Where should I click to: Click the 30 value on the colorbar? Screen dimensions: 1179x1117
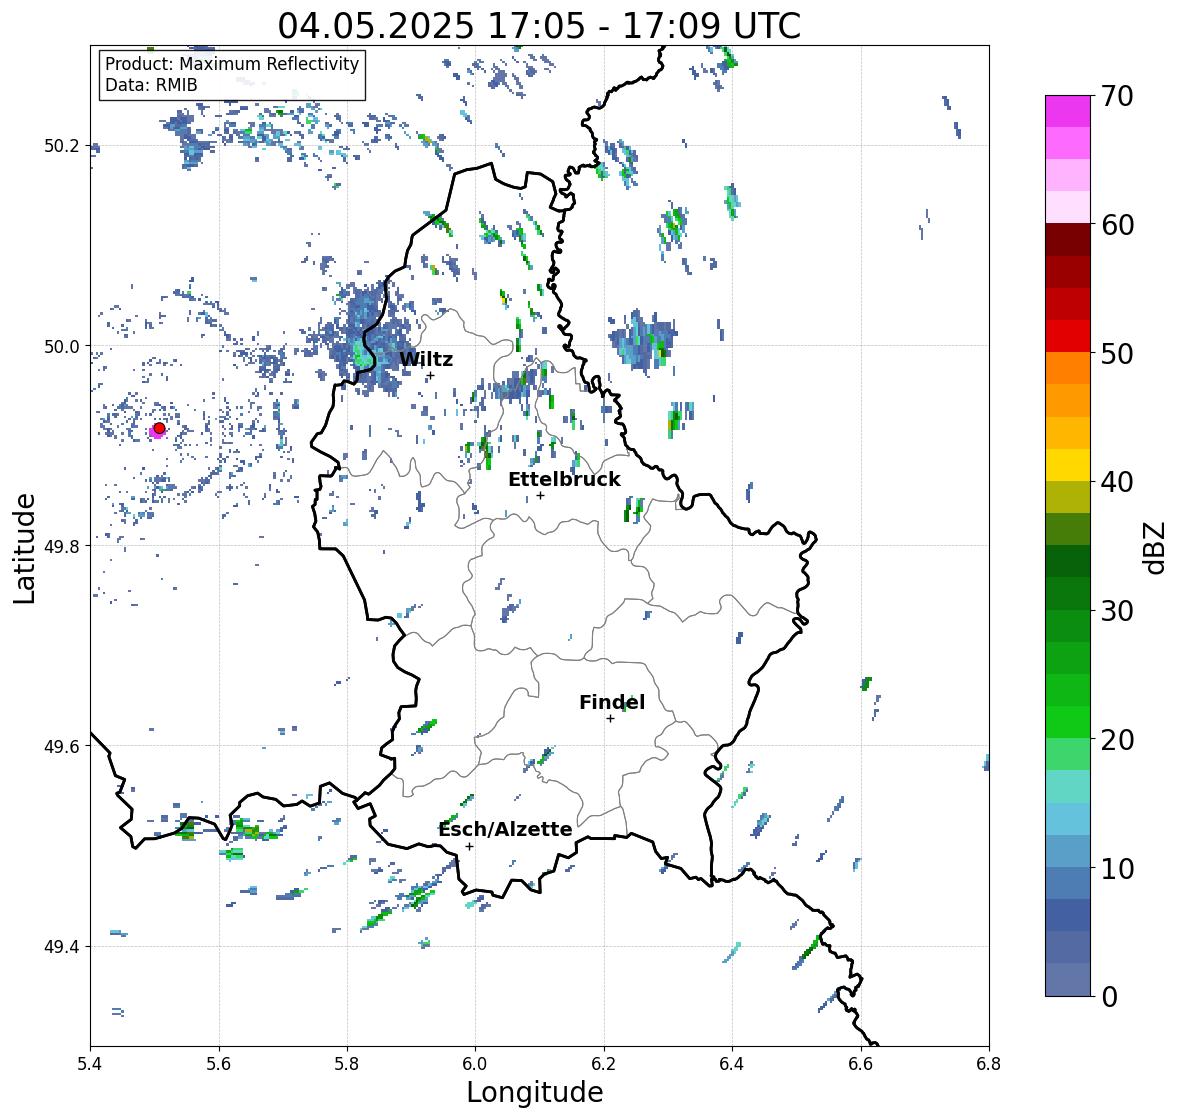click(1117, 610)
